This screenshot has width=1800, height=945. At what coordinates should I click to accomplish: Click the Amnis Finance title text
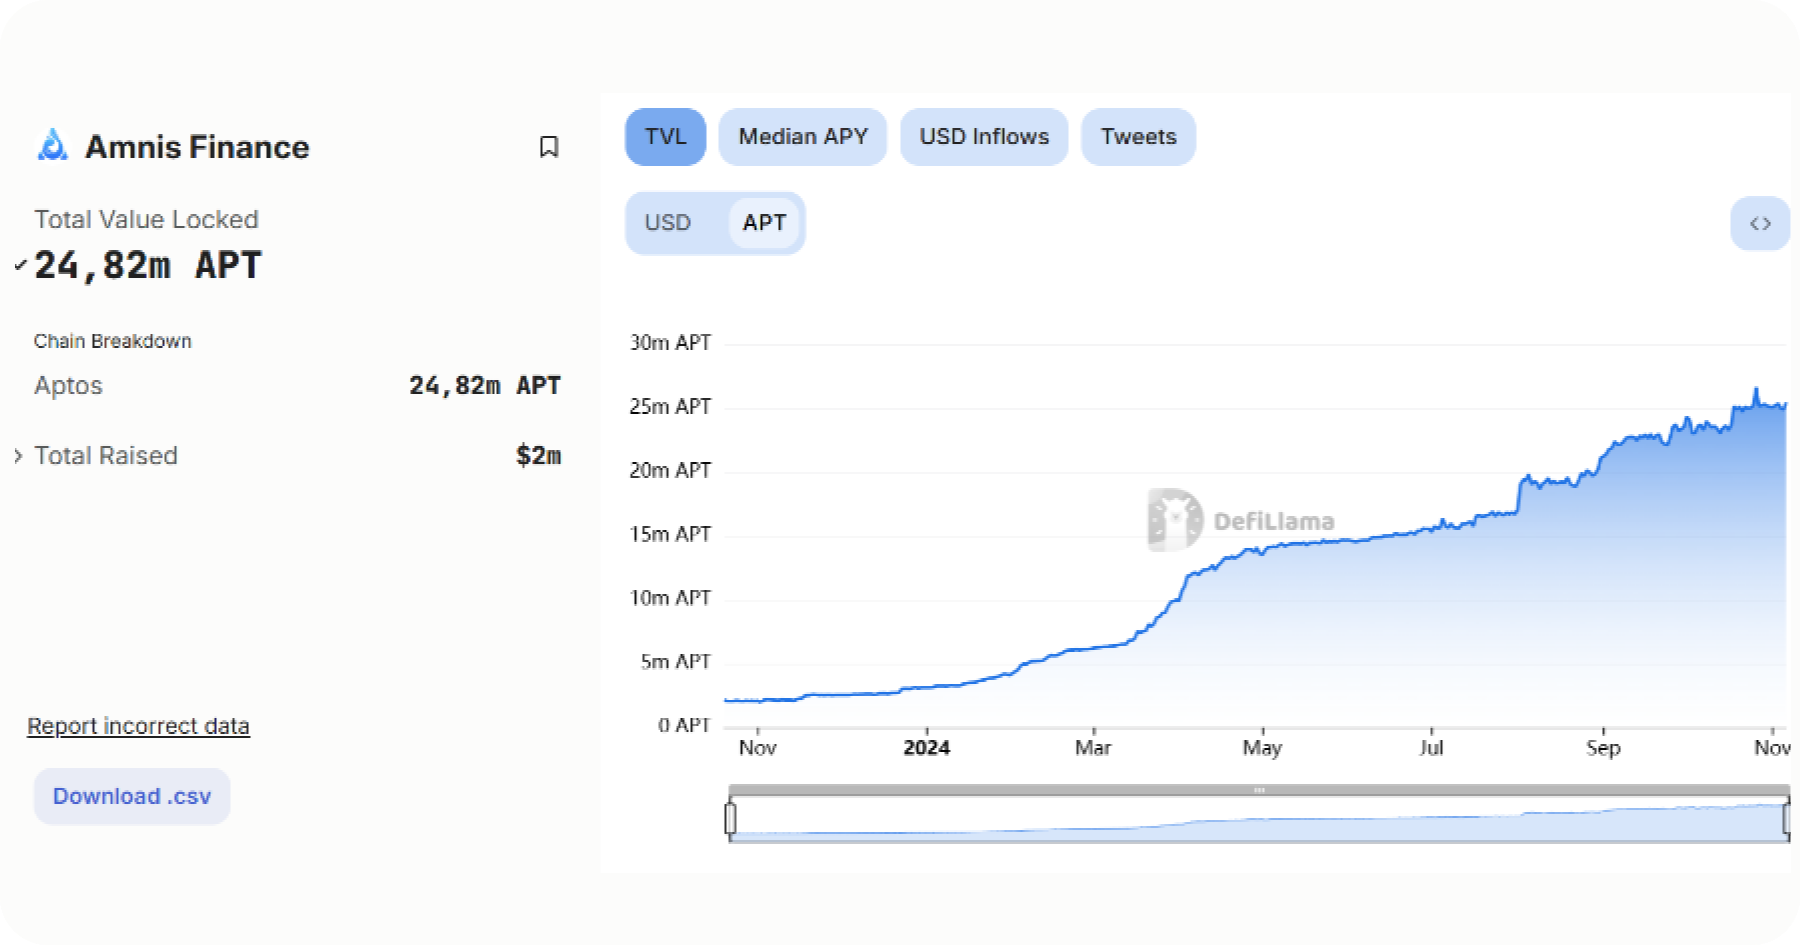197,147
